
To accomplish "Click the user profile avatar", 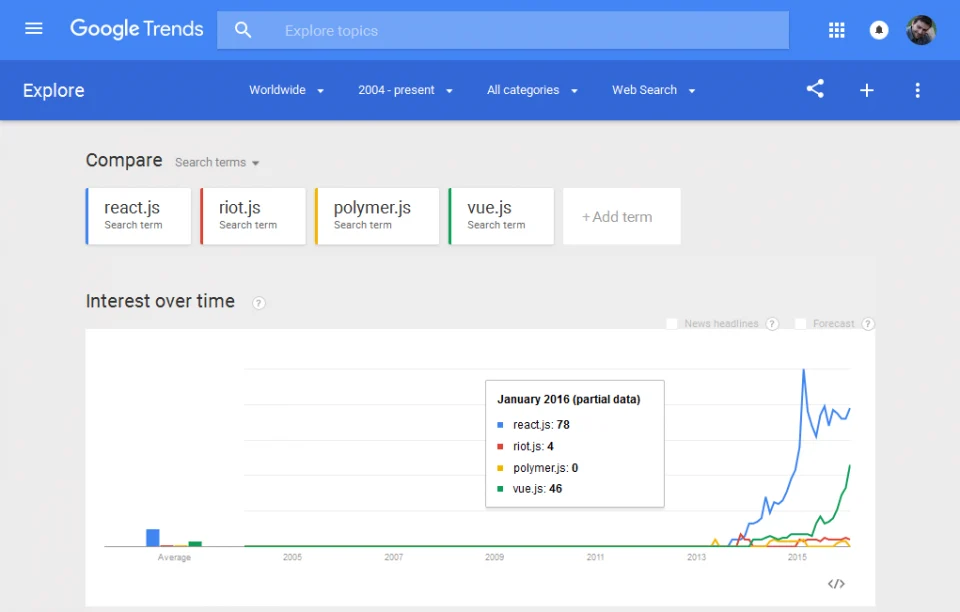I will [x=921, y=30].
